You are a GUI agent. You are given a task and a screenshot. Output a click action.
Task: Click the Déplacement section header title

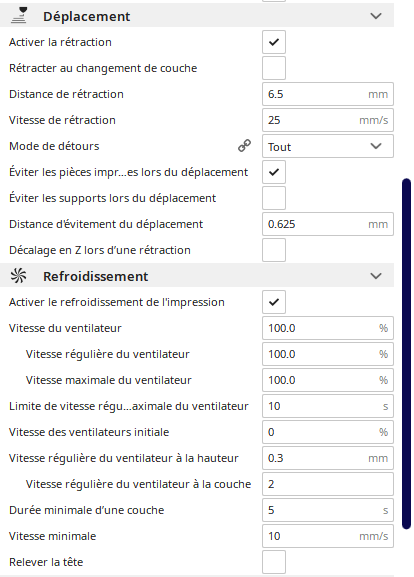[86, 16]
